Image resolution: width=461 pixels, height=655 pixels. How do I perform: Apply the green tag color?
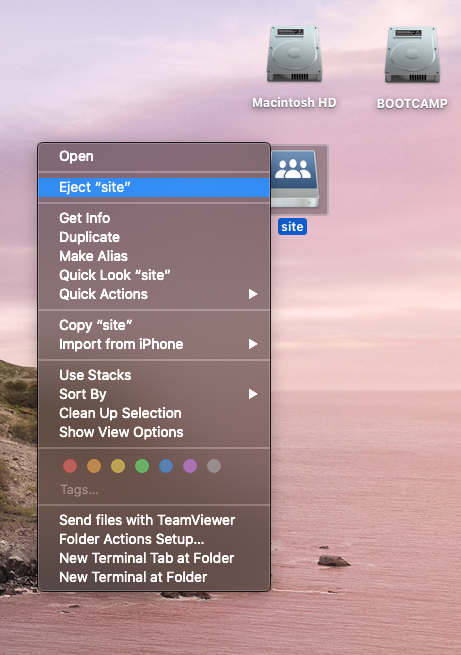pos(142,466)
